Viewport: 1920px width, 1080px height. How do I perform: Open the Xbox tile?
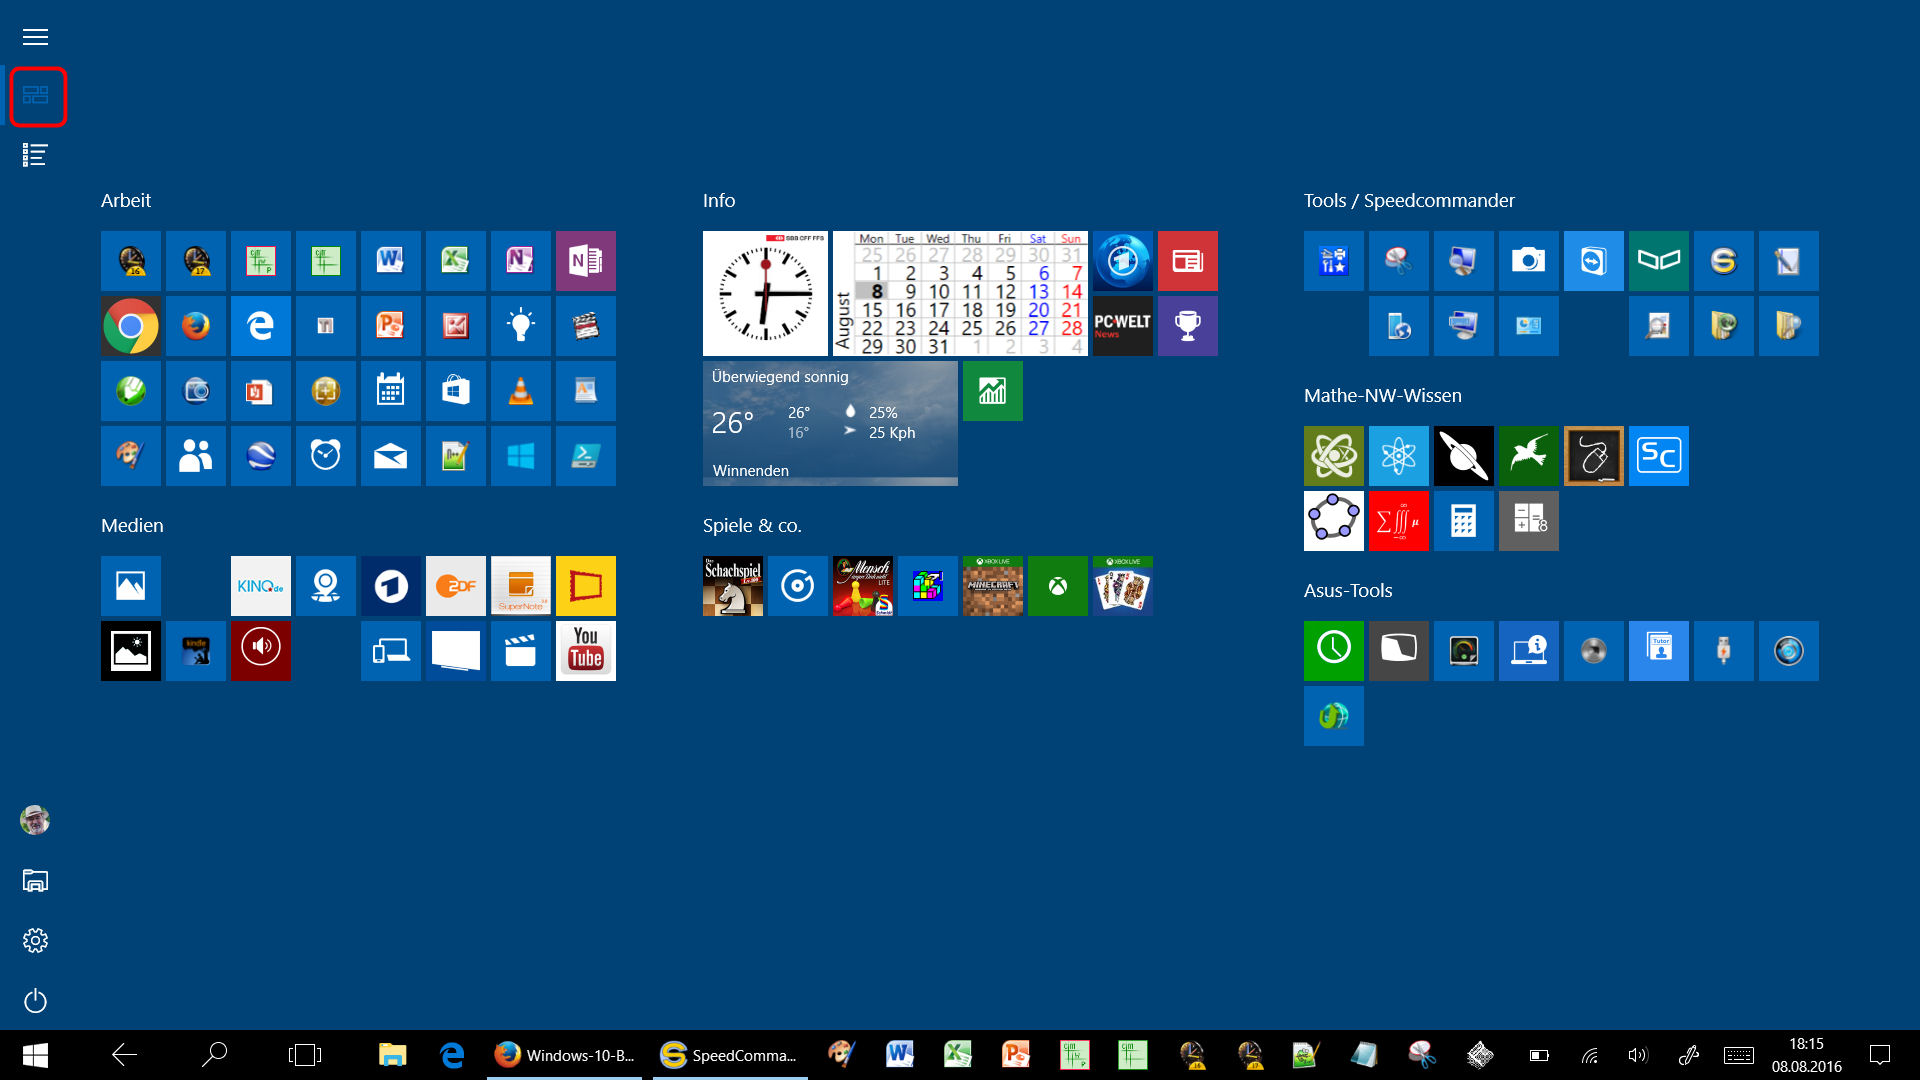[1057, 586]
